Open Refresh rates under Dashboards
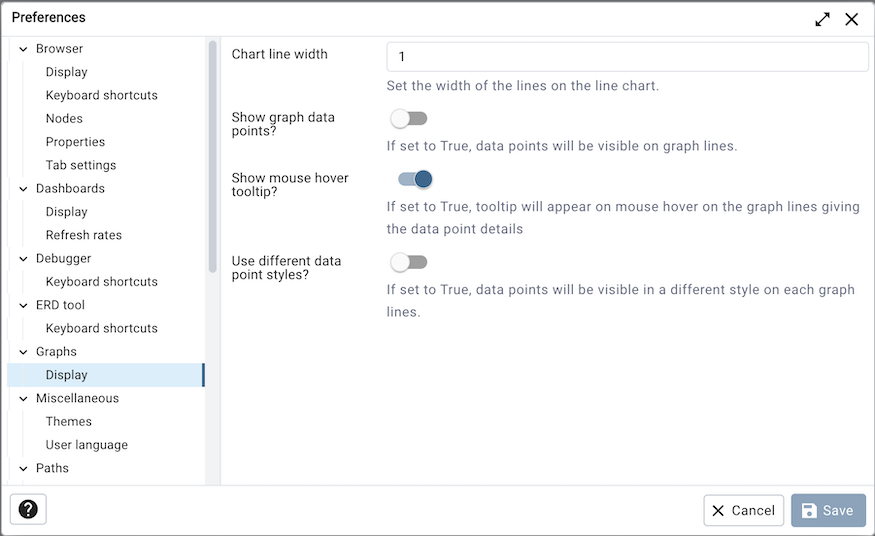This screenshot has height=536, width=875. [x=84, y=235]
